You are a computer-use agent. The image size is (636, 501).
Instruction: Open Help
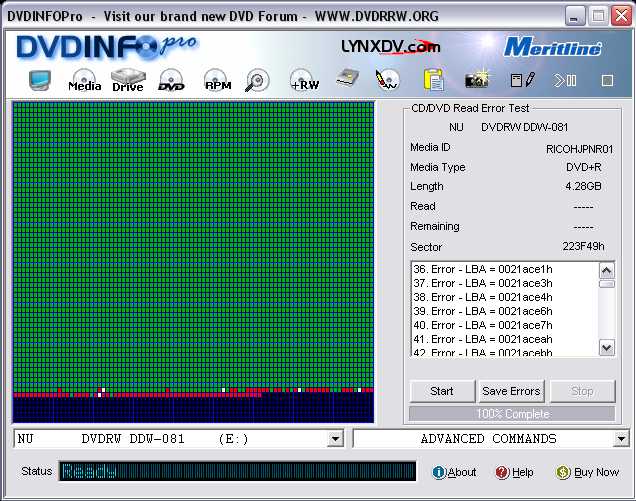tap(514, 472)
